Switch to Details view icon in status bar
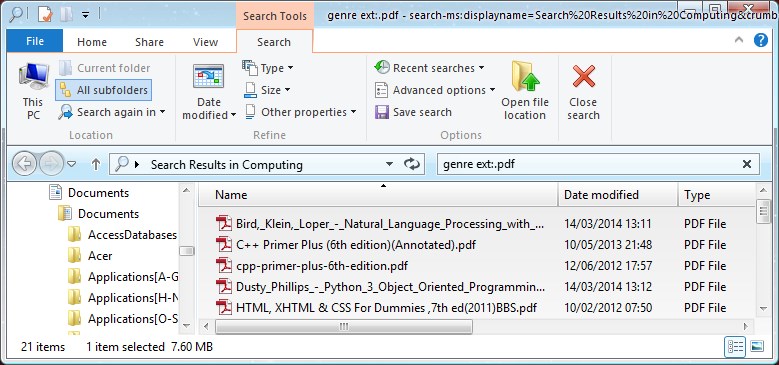 pyautogui.click(x=735, y=347)
